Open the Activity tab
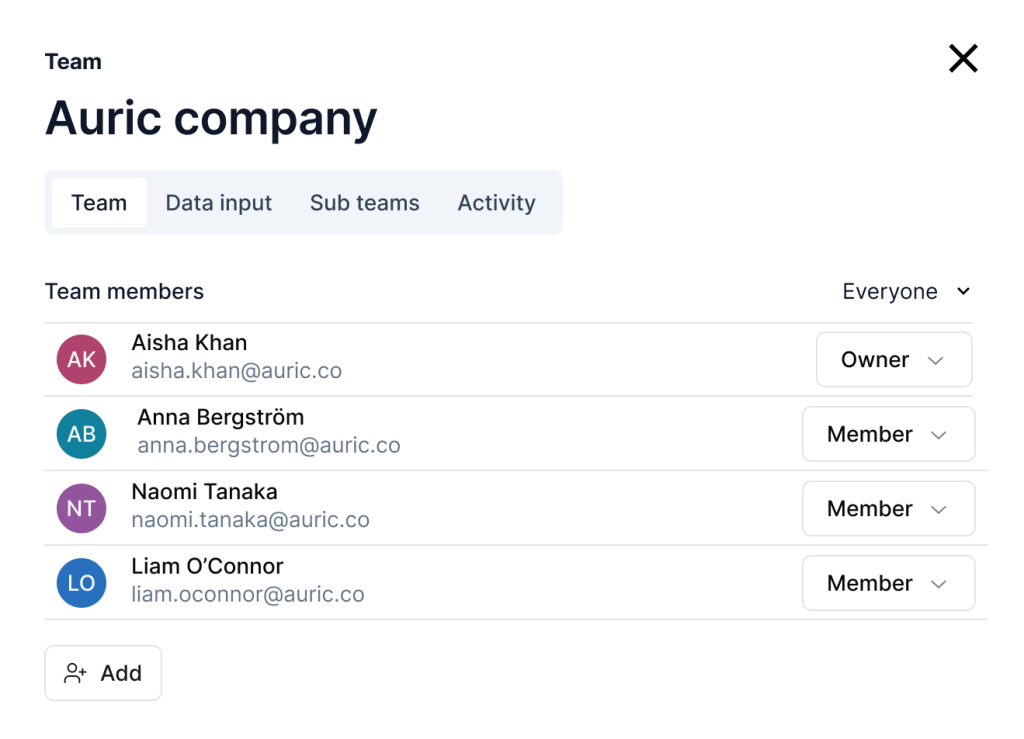The image size is (1024, 739). [496, 203]
